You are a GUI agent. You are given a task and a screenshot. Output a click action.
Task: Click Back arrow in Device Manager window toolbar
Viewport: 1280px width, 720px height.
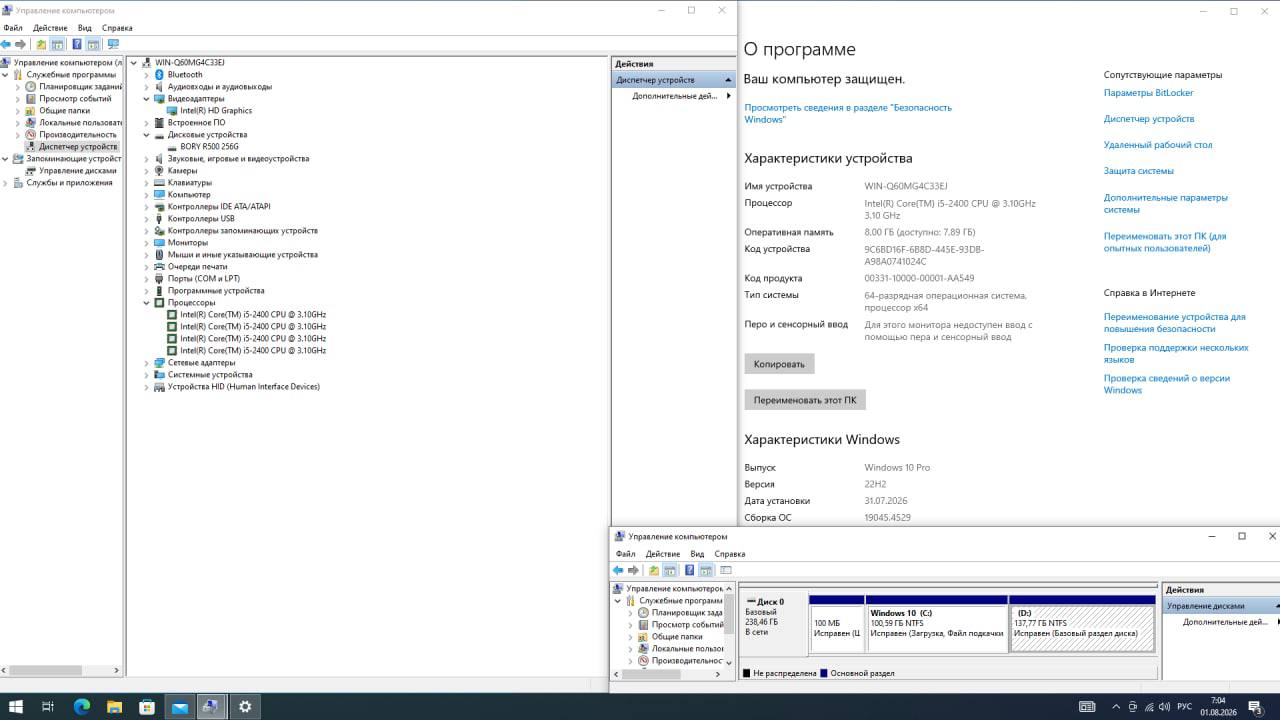pyautogui.click(x=6, y=44)
